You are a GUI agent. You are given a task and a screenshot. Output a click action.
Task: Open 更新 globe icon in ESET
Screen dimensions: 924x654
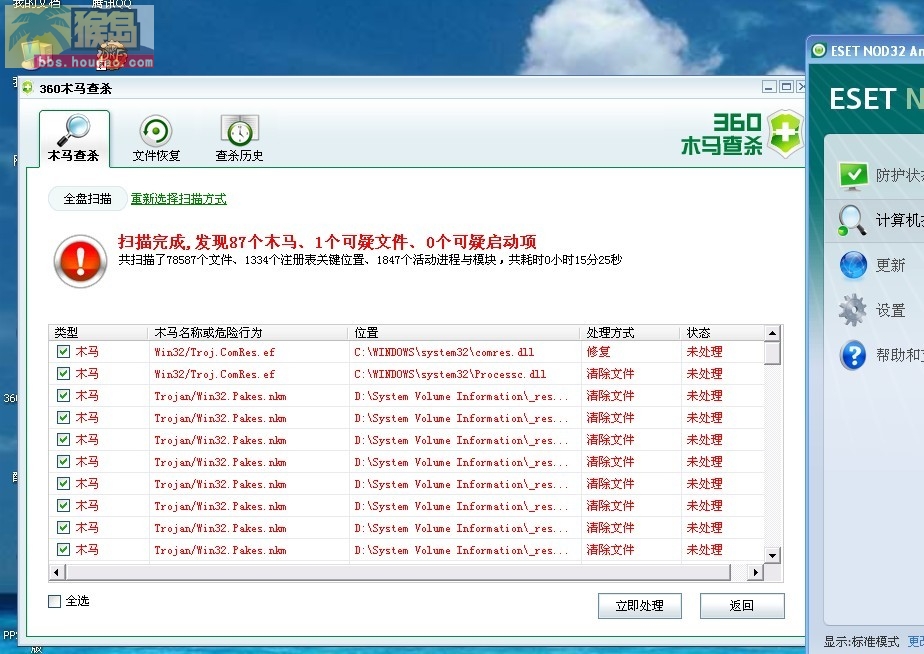point(853,265)
